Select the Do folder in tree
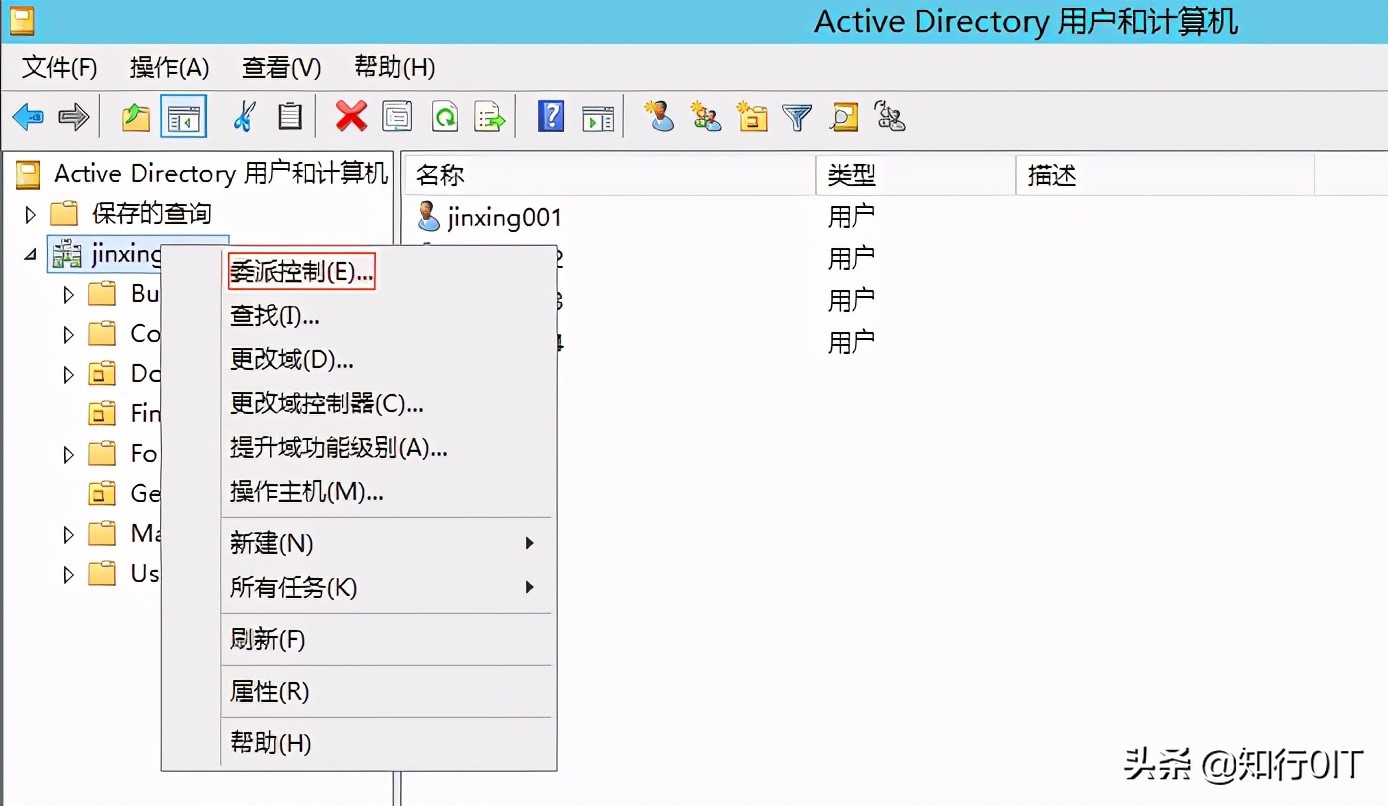This screenshot has height=806, width=1388. [145, 373]
